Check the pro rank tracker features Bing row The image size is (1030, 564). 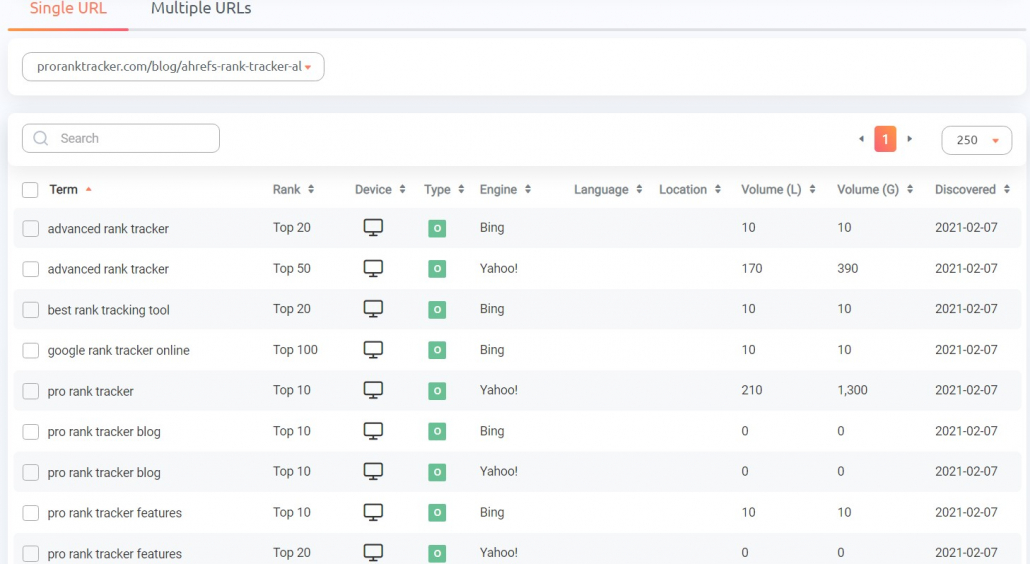[30, 513]
